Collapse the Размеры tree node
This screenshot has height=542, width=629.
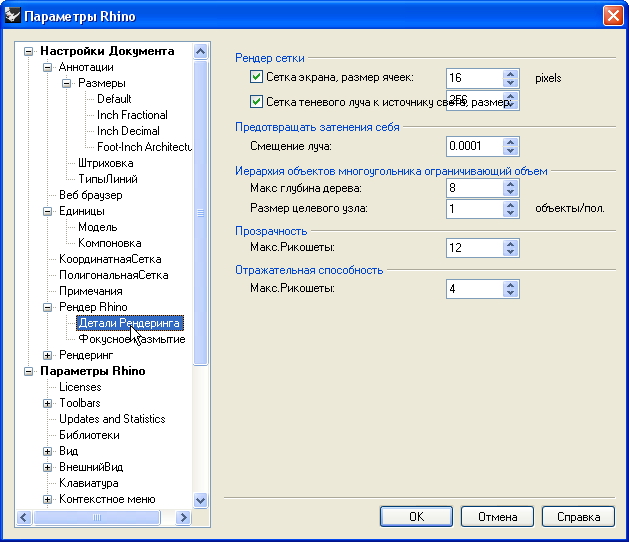pyautogui.click(x=66, y=83)
